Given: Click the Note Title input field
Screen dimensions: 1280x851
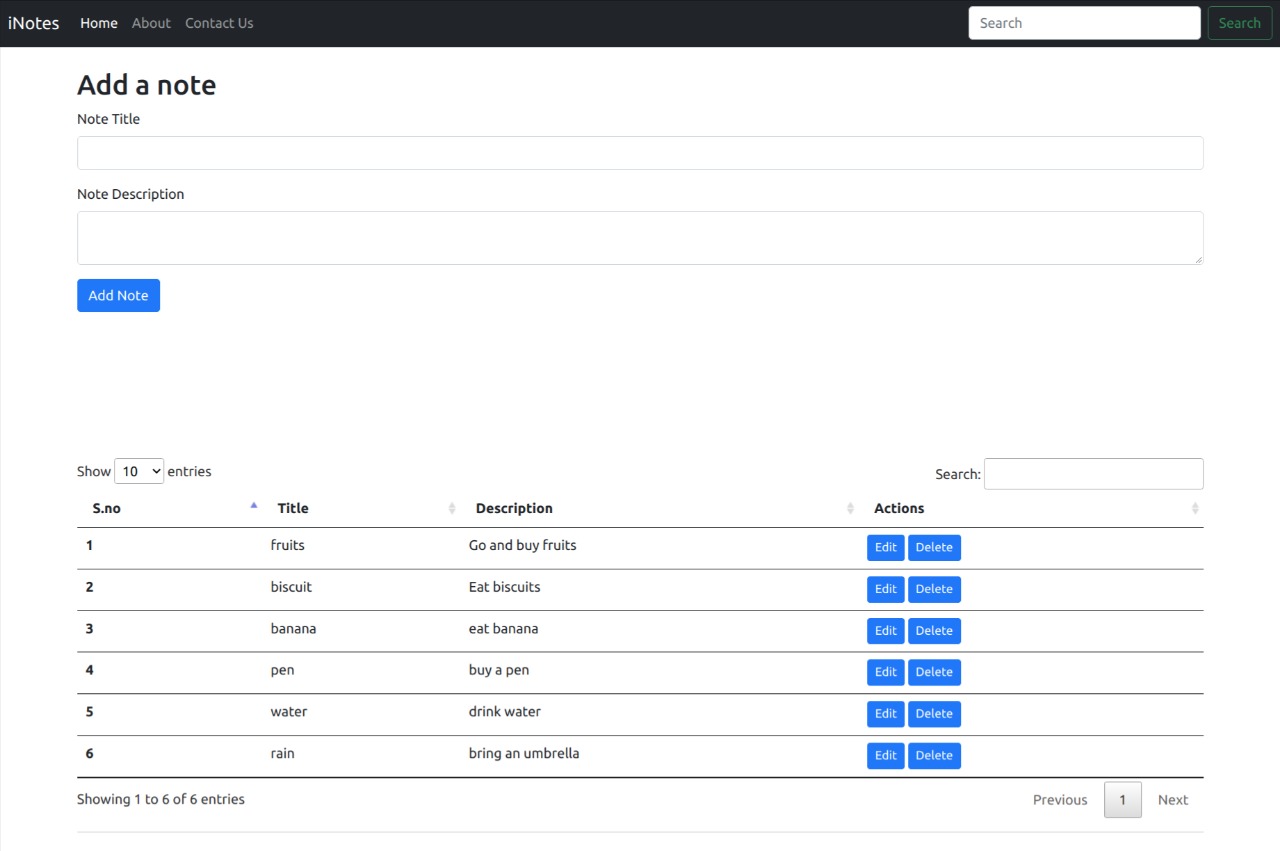Looking at the screenshot, I should pyautogui.click(x=640, y=152).
